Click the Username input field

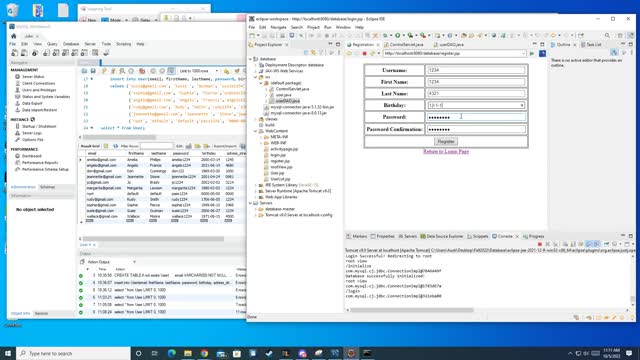tap(476, 70)
